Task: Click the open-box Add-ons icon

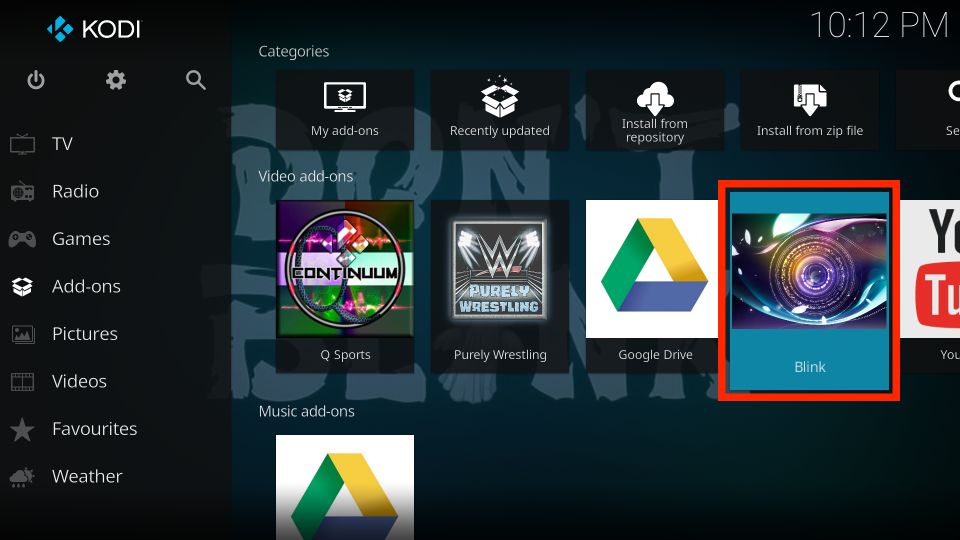Action: click(23, 287)
